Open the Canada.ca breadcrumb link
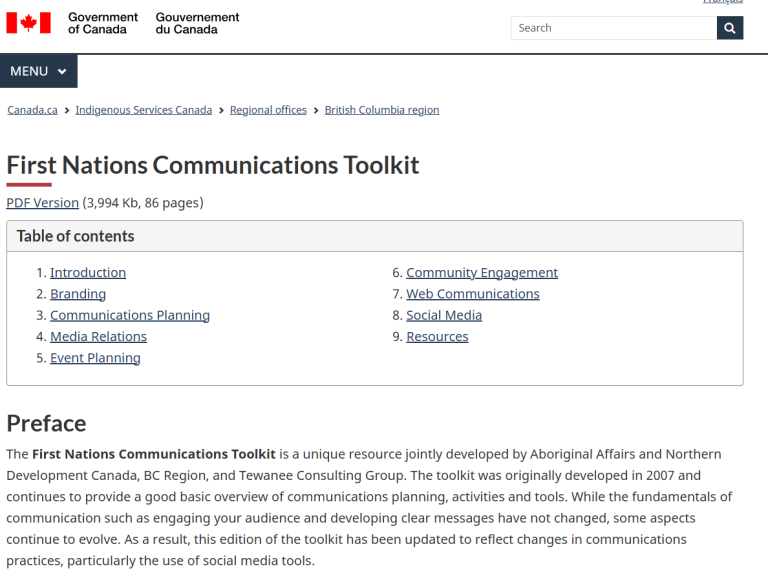The width and height of the screenshot is (768, 582). pyautogui.click(x=32, y=110)
